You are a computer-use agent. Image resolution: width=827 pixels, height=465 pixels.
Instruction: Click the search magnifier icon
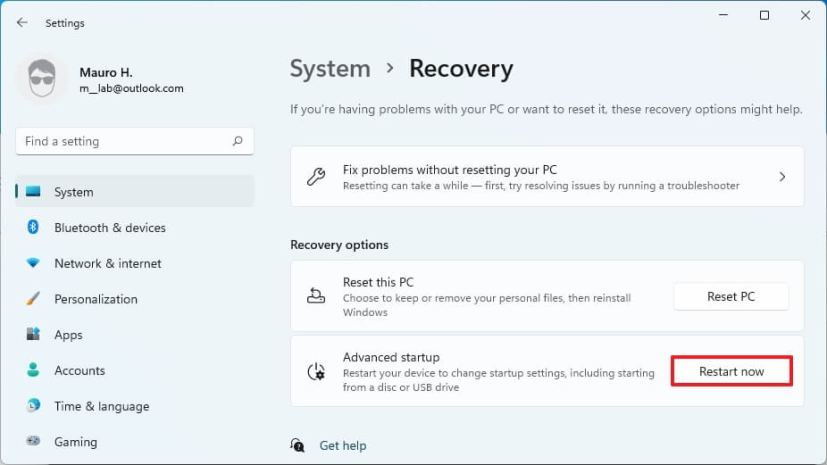pyautogui.click(x=237, y=142)
